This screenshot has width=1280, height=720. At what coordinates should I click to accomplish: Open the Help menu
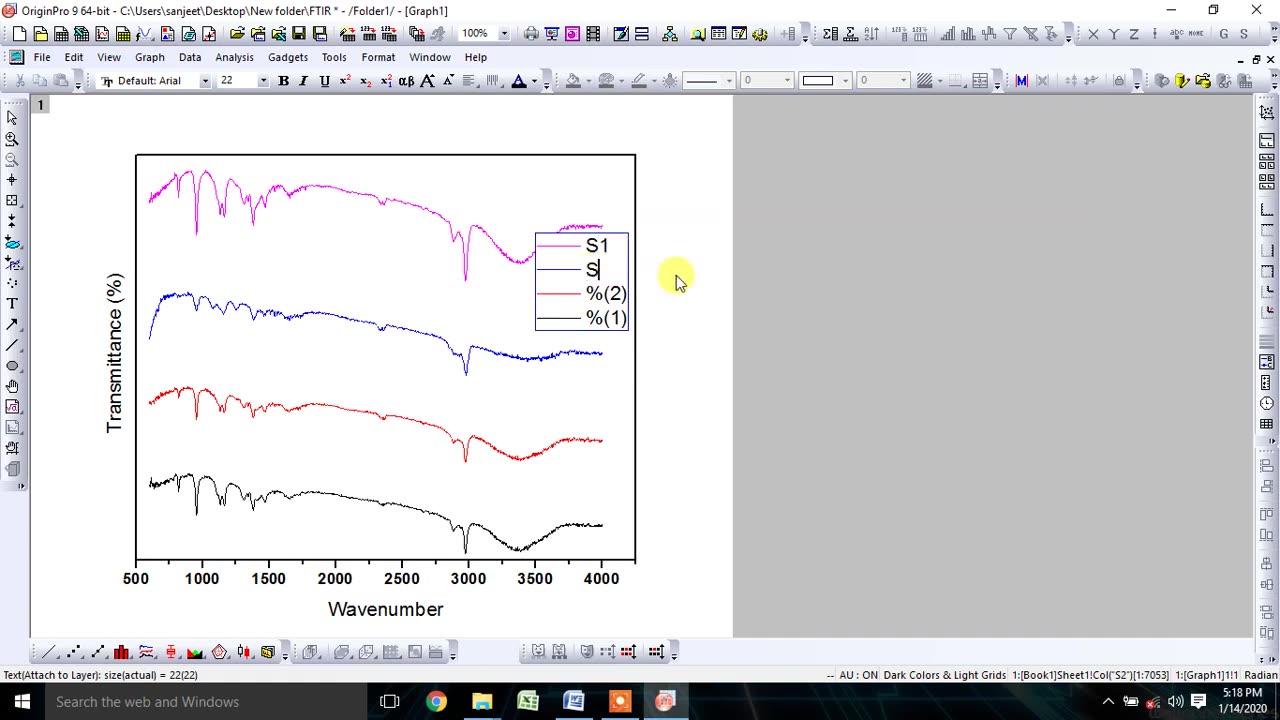[476, 57]
